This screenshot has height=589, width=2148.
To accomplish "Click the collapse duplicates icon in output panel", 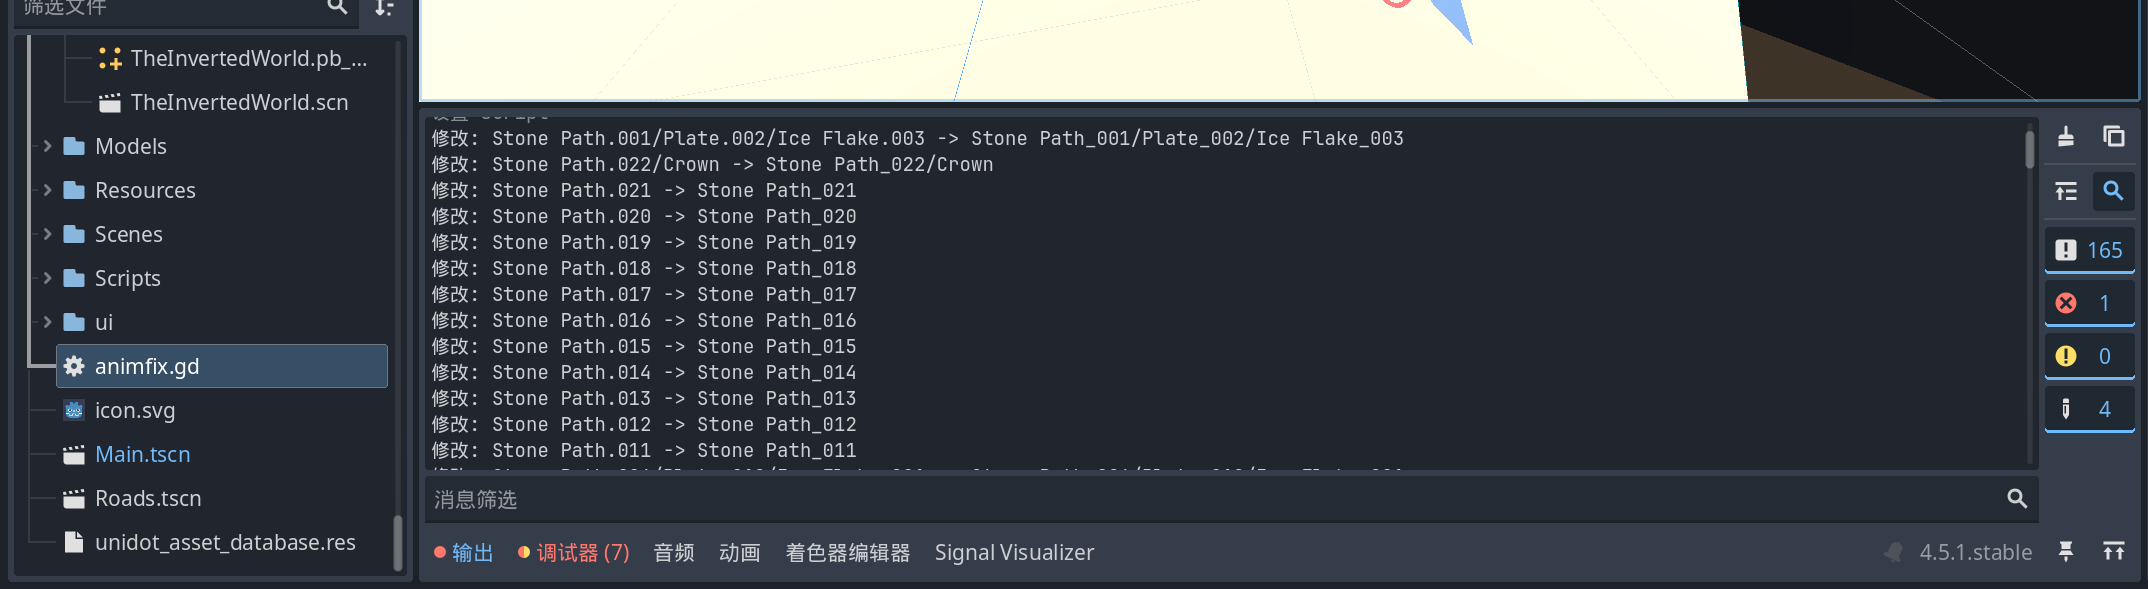I will [x=2066, y=191].
